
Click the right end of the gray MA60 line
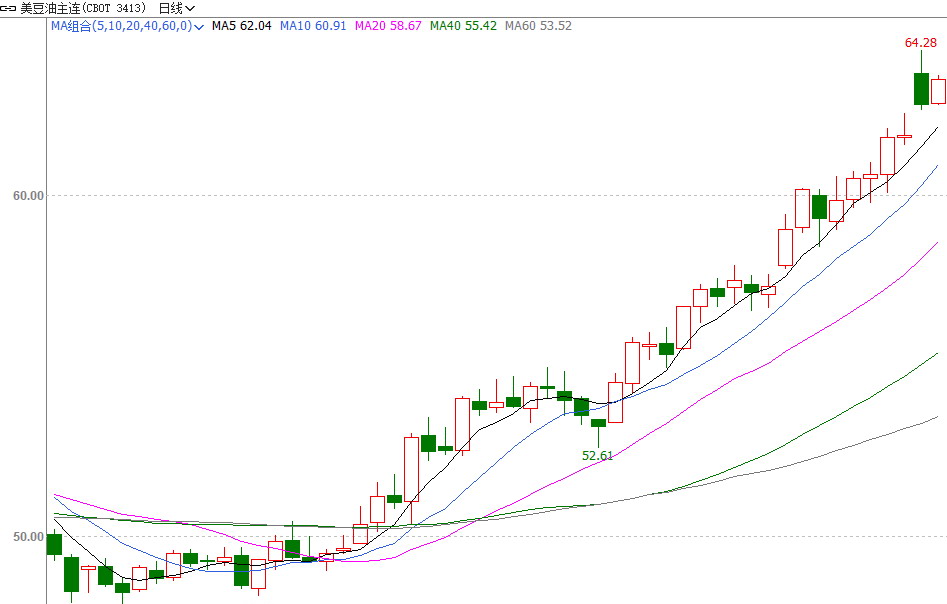[936, 417]
